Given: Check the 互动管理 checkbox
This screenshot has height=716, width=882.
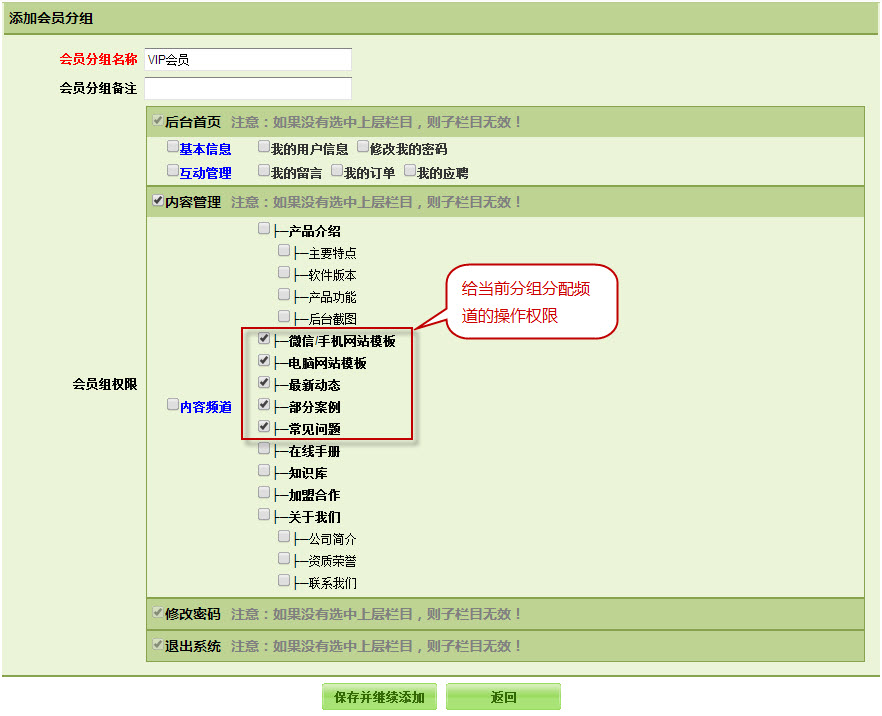Looking at the screenshot, I should coord(173,170).
